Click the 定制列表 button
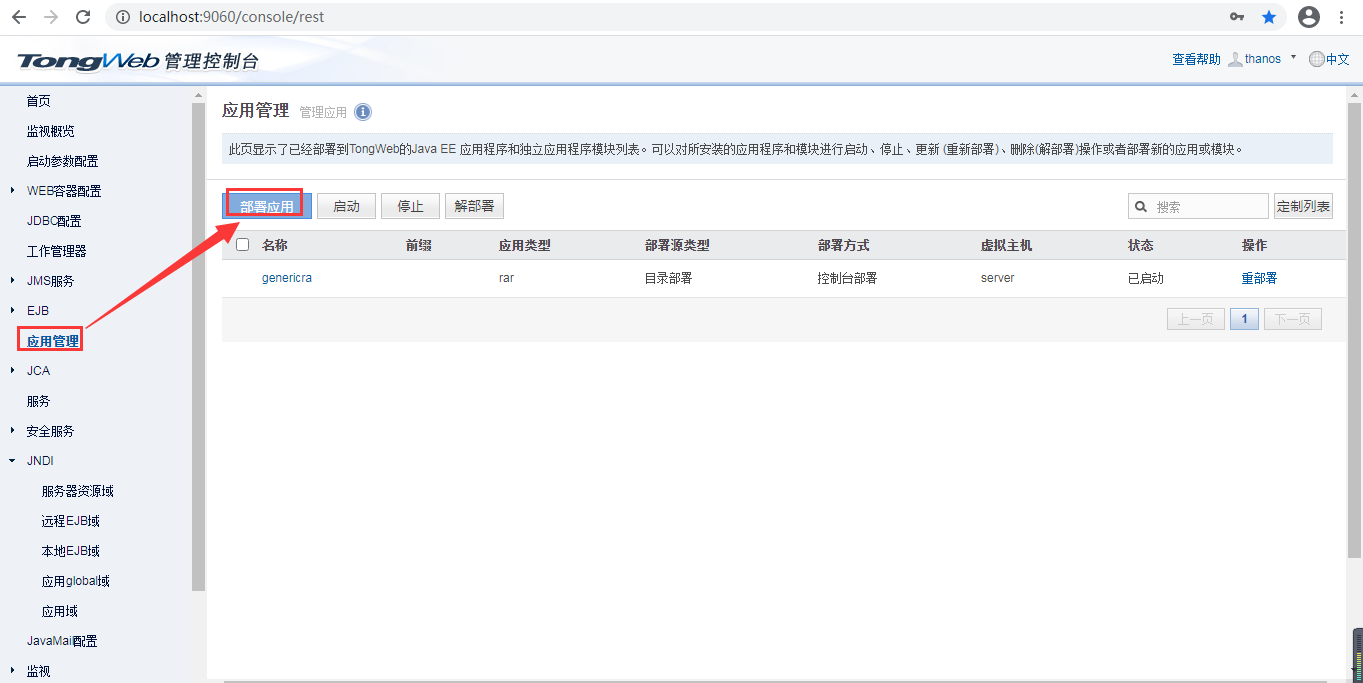Image resolution: width=1363 pixels, height=683 pixels. tap(1303, 206)
